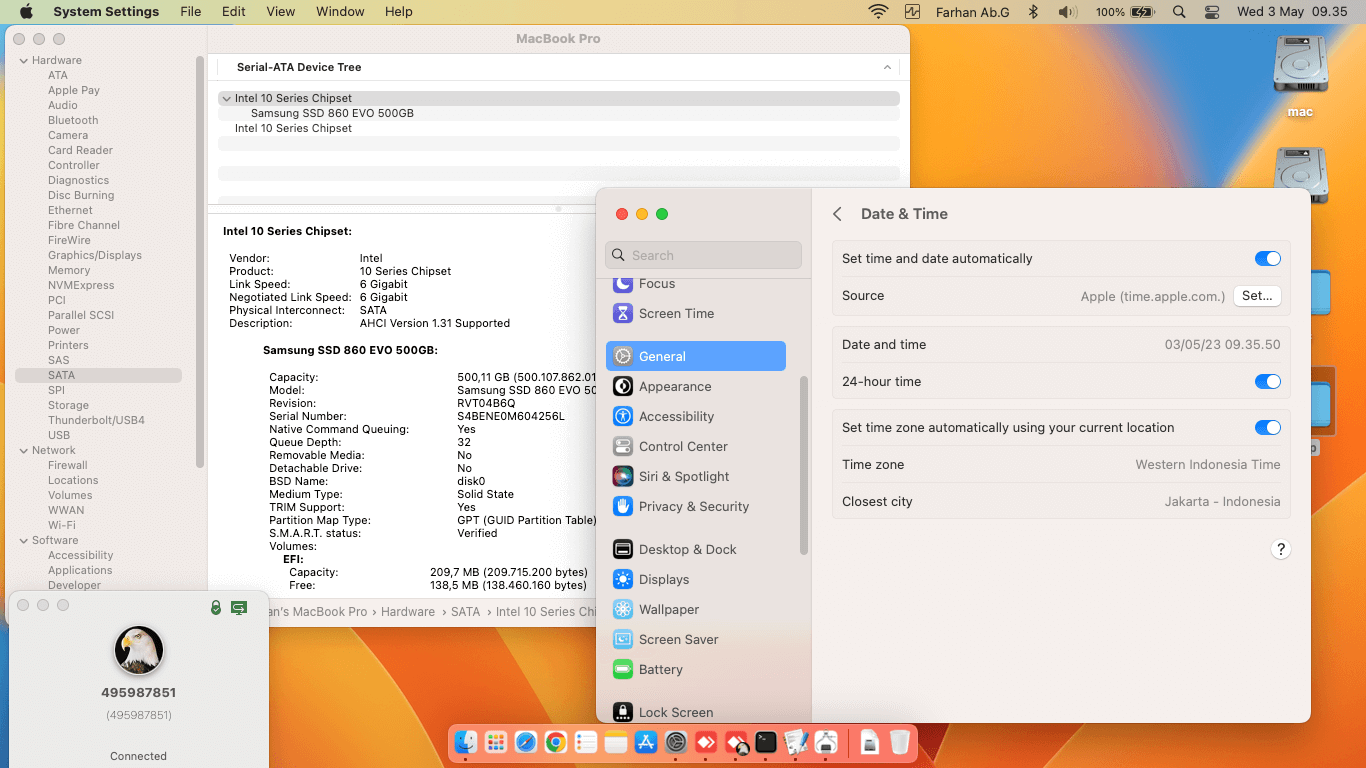
Task: Collapse the Network section in System Information sidebar
Action: [23, 450]
